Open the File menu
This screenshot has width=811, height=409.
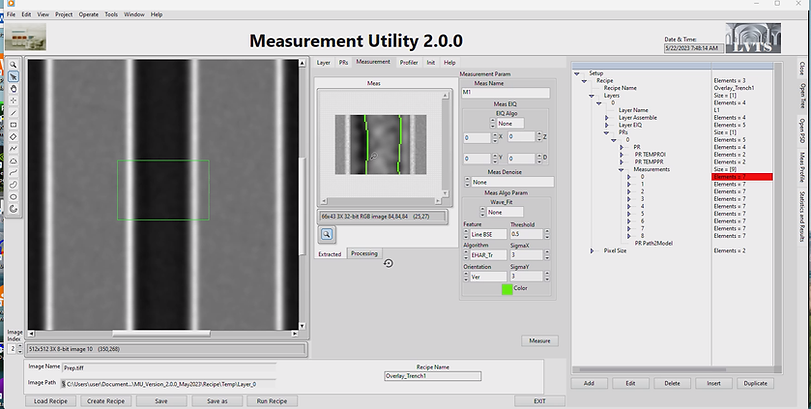[x=11, y=14]
